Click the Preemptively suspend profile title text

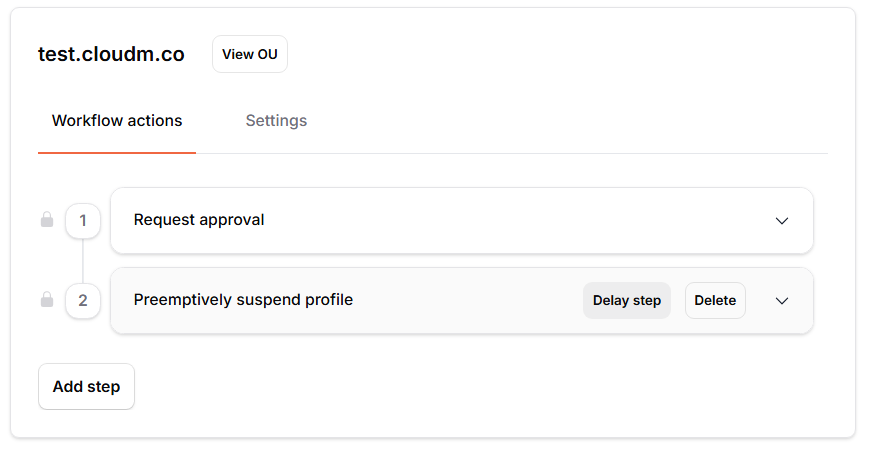pyautogui.click(x=243, y=300)
